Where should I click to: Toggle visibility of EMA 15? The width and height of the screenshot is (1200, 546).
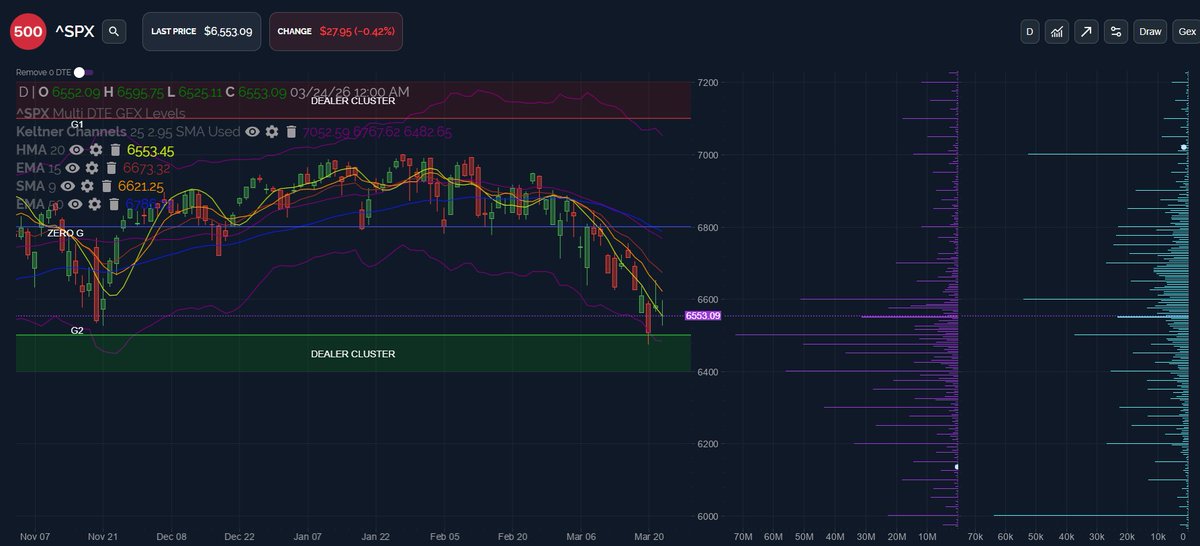point(73,168)
